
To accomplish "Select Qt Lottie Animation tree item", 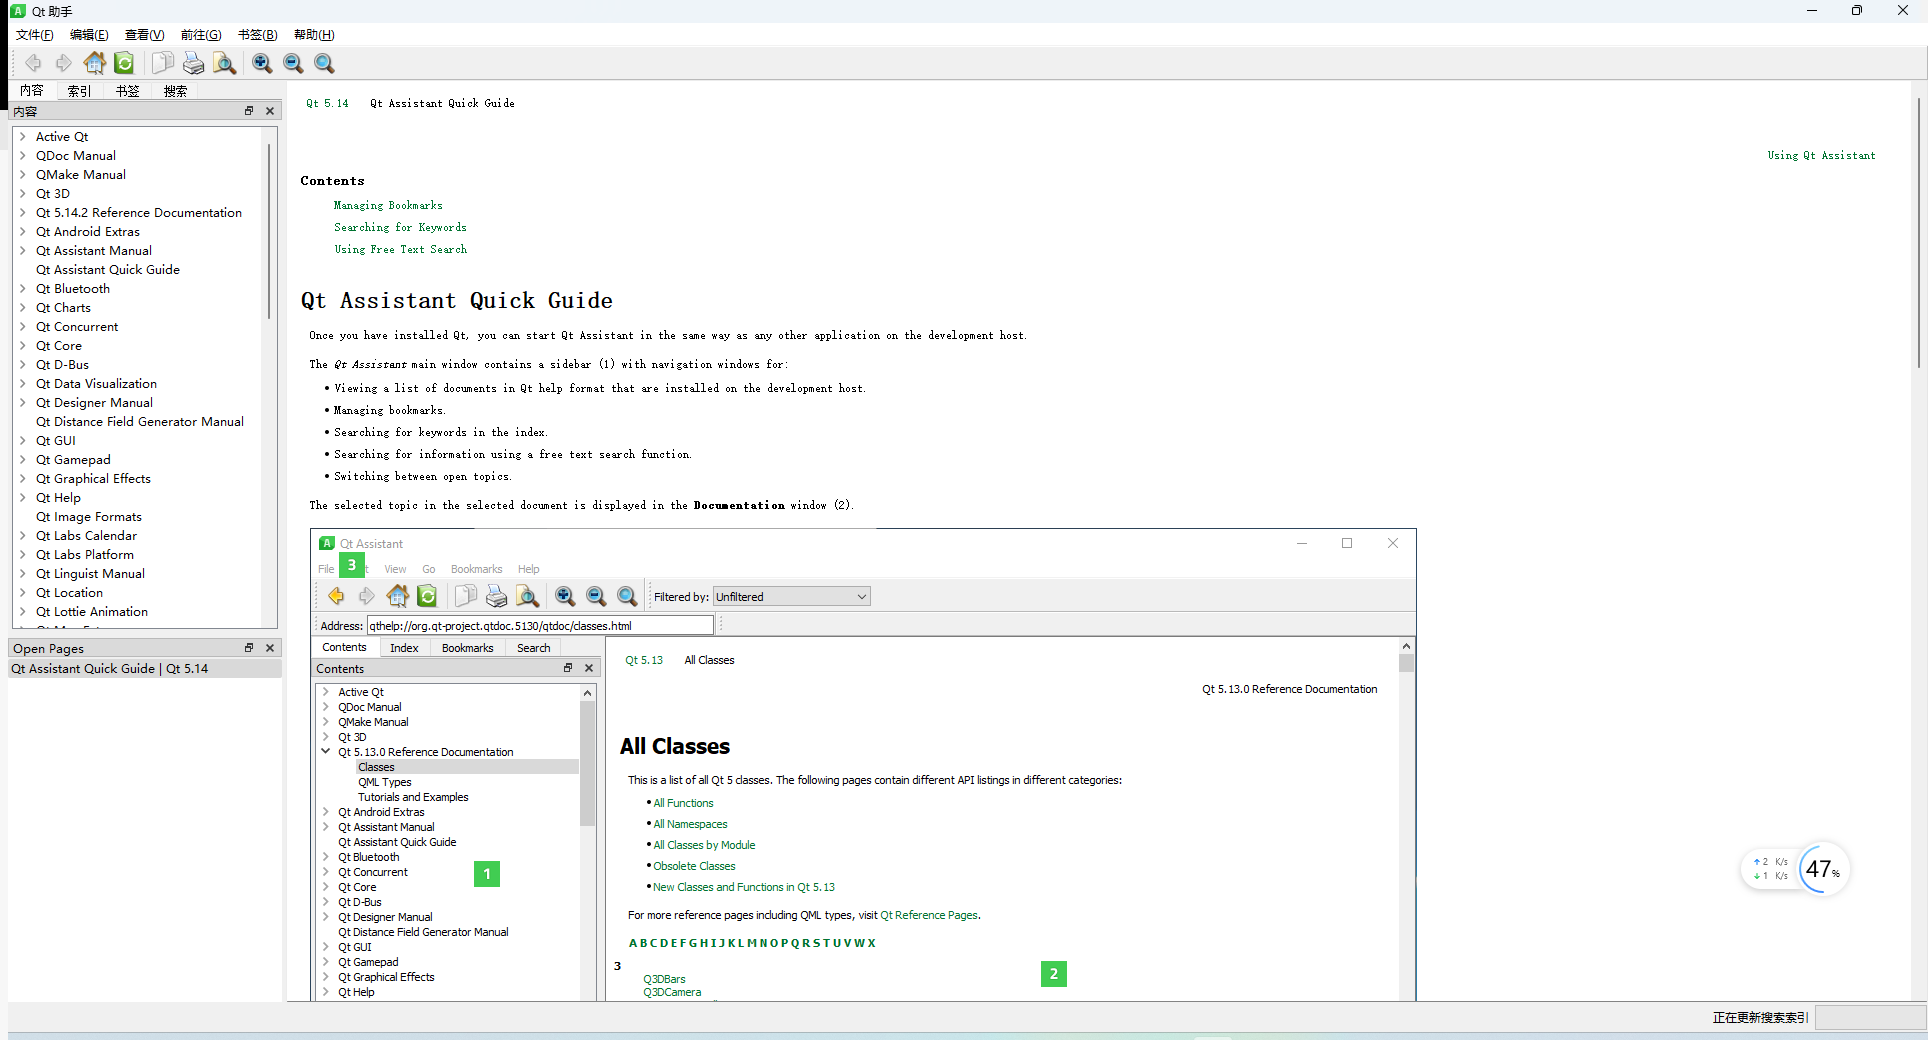I will tap(92, 612).
